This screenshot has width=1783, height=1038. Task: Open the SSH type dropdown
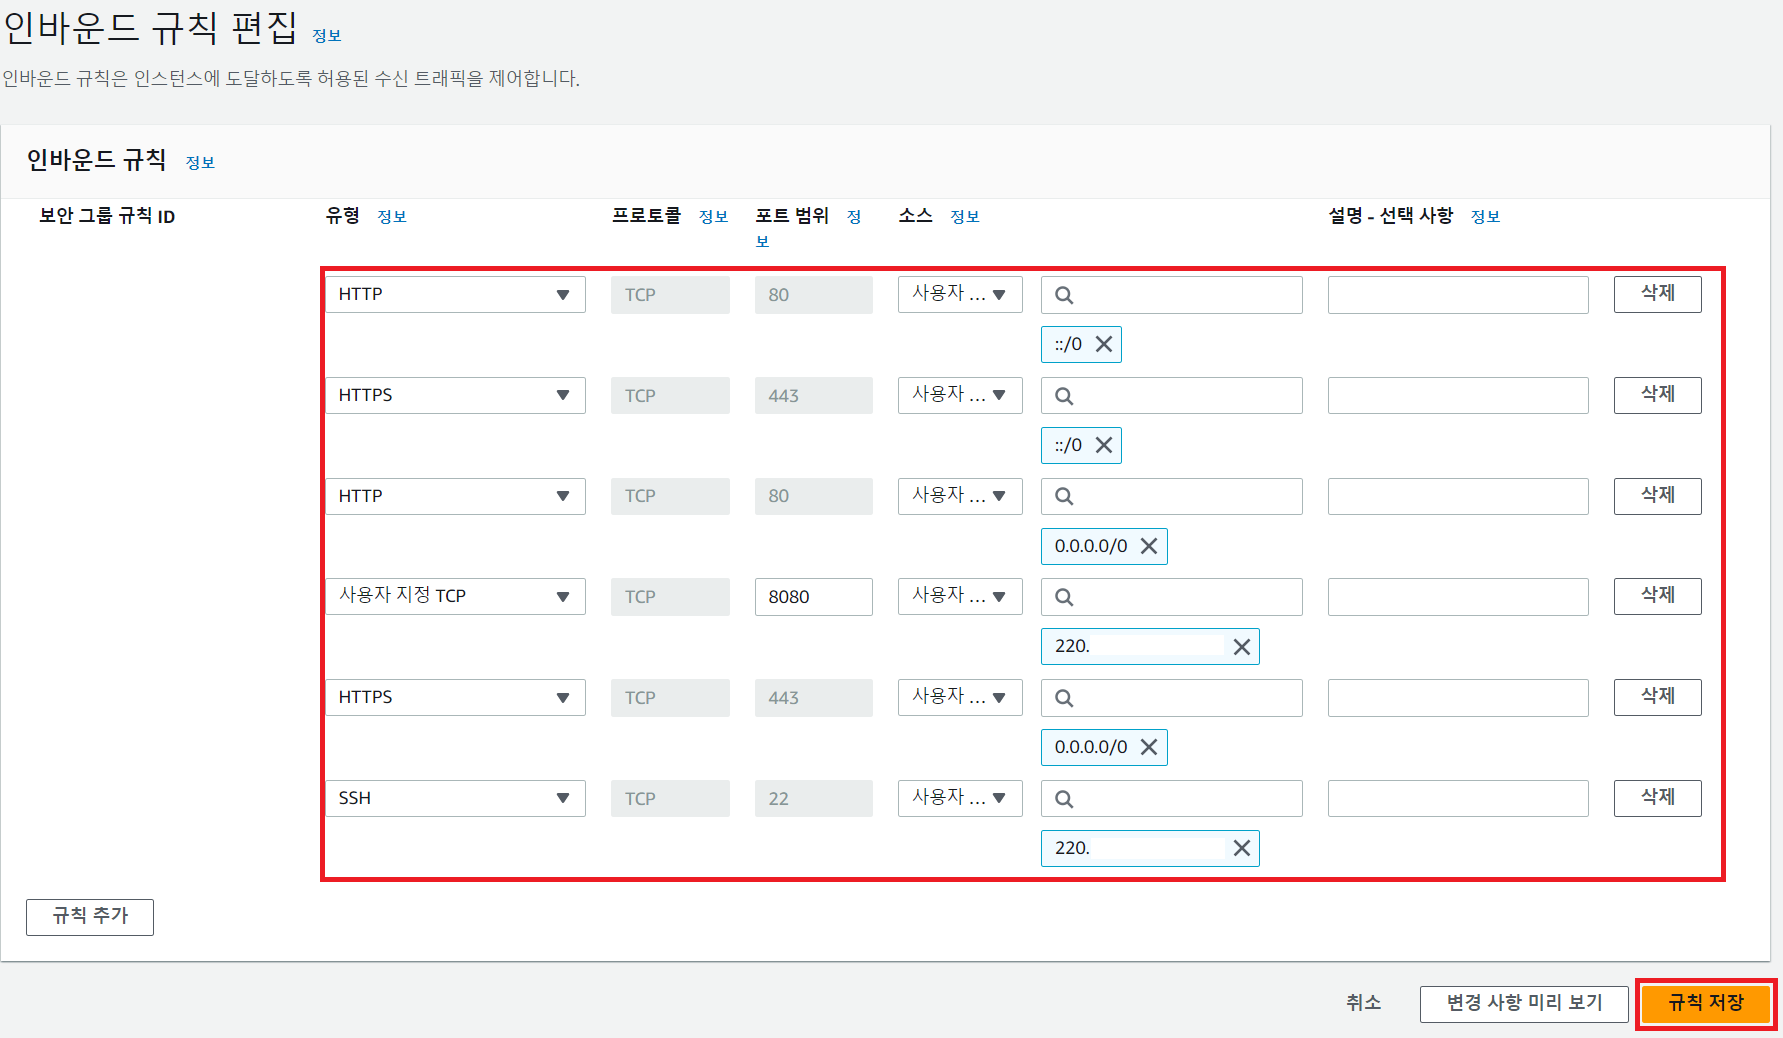[x=455, y=798]
